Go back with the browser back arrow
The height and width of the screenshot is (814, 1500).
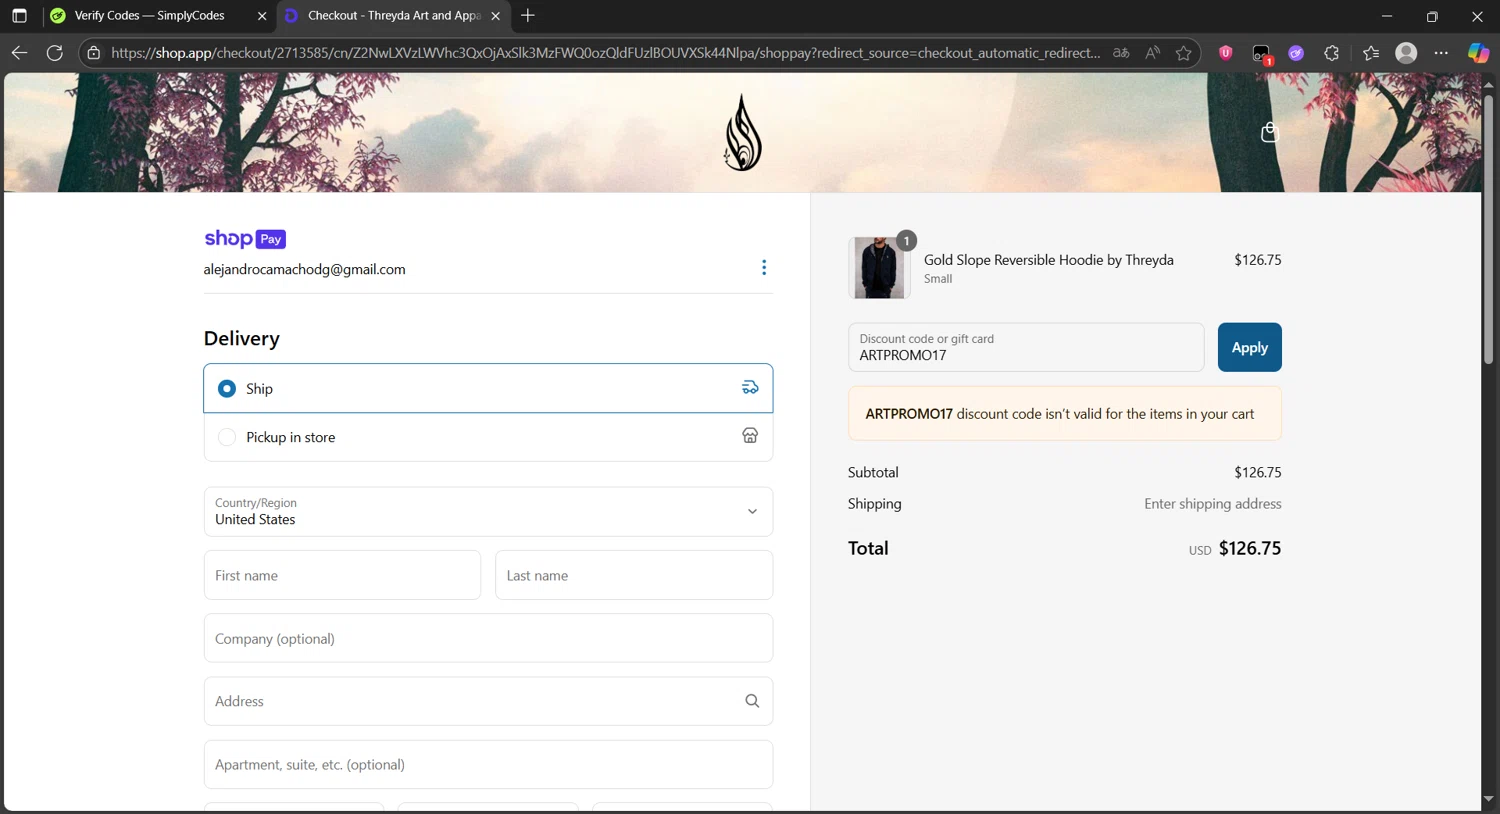coord(19,53)
